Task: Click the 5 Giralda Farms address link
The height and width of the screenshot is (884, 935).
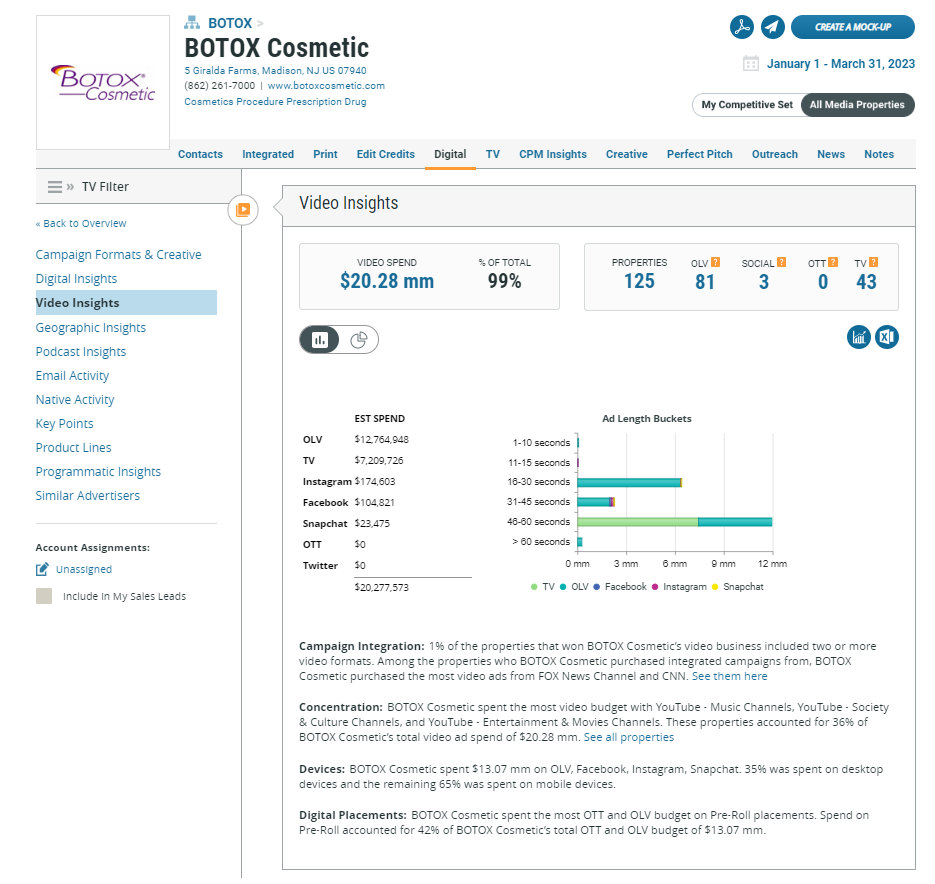Action: click(x=275, y=70)
